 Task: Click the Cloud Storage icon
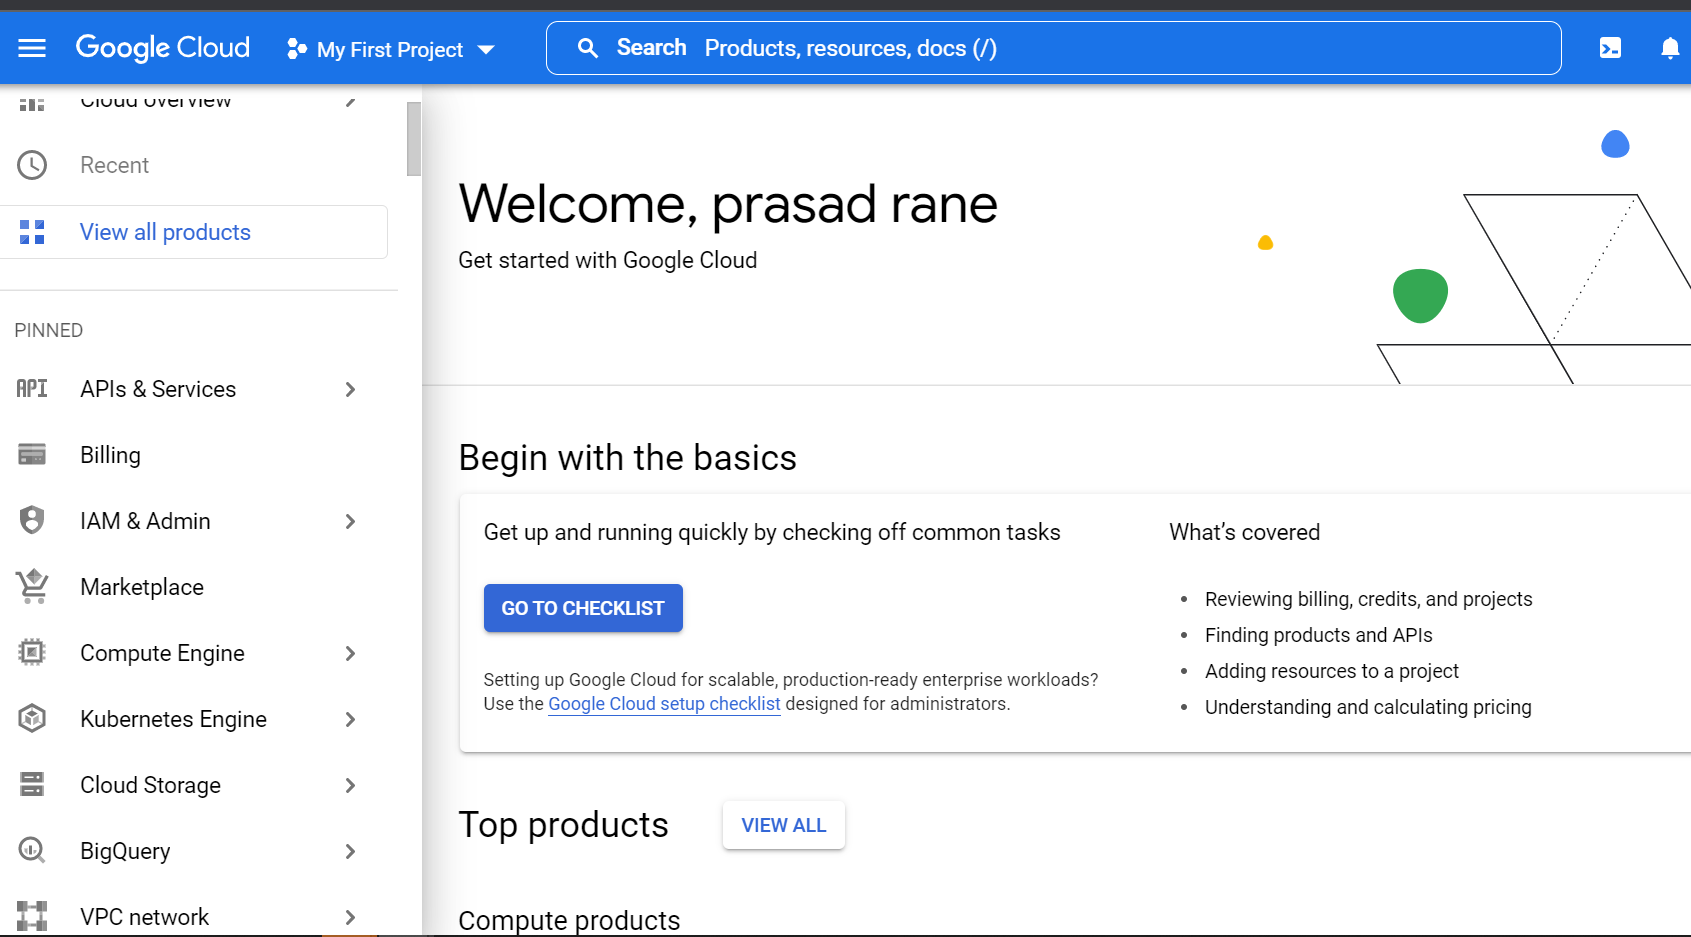click(x=32, y=785)
